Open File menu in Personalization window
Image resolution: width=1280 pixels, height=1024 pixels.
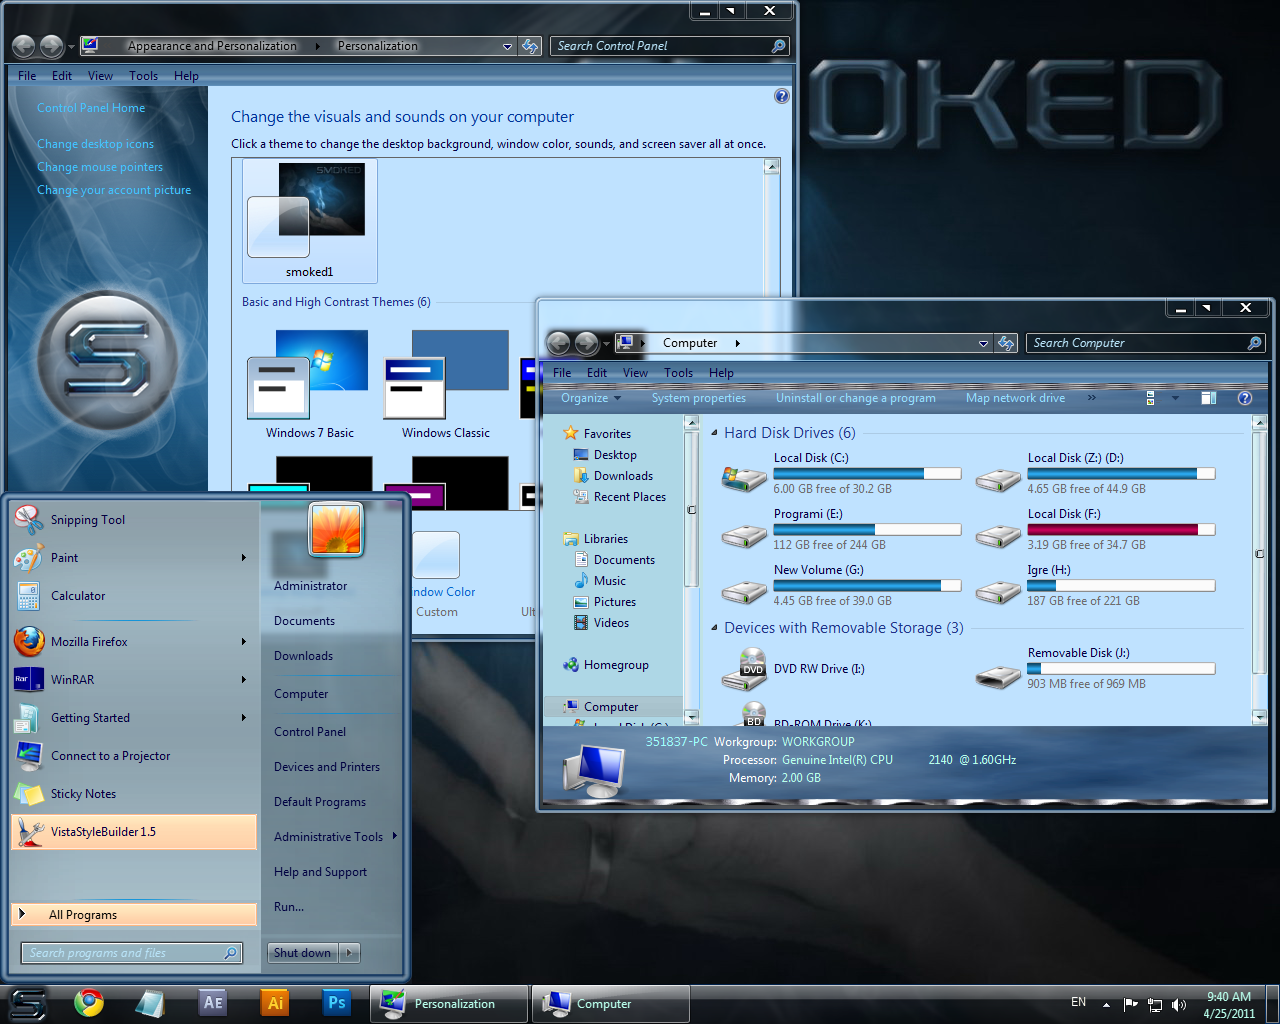click(x=27, y=76)
